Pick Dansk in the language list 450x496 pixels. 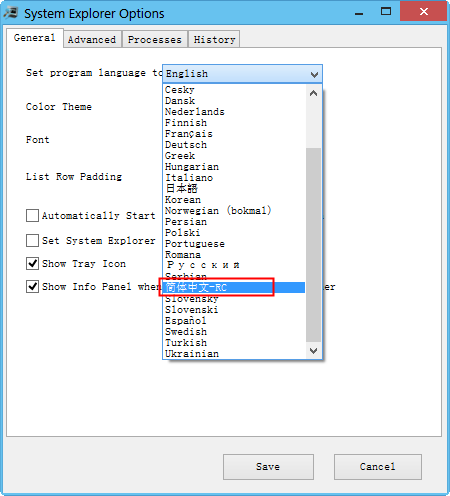[235, 101]
